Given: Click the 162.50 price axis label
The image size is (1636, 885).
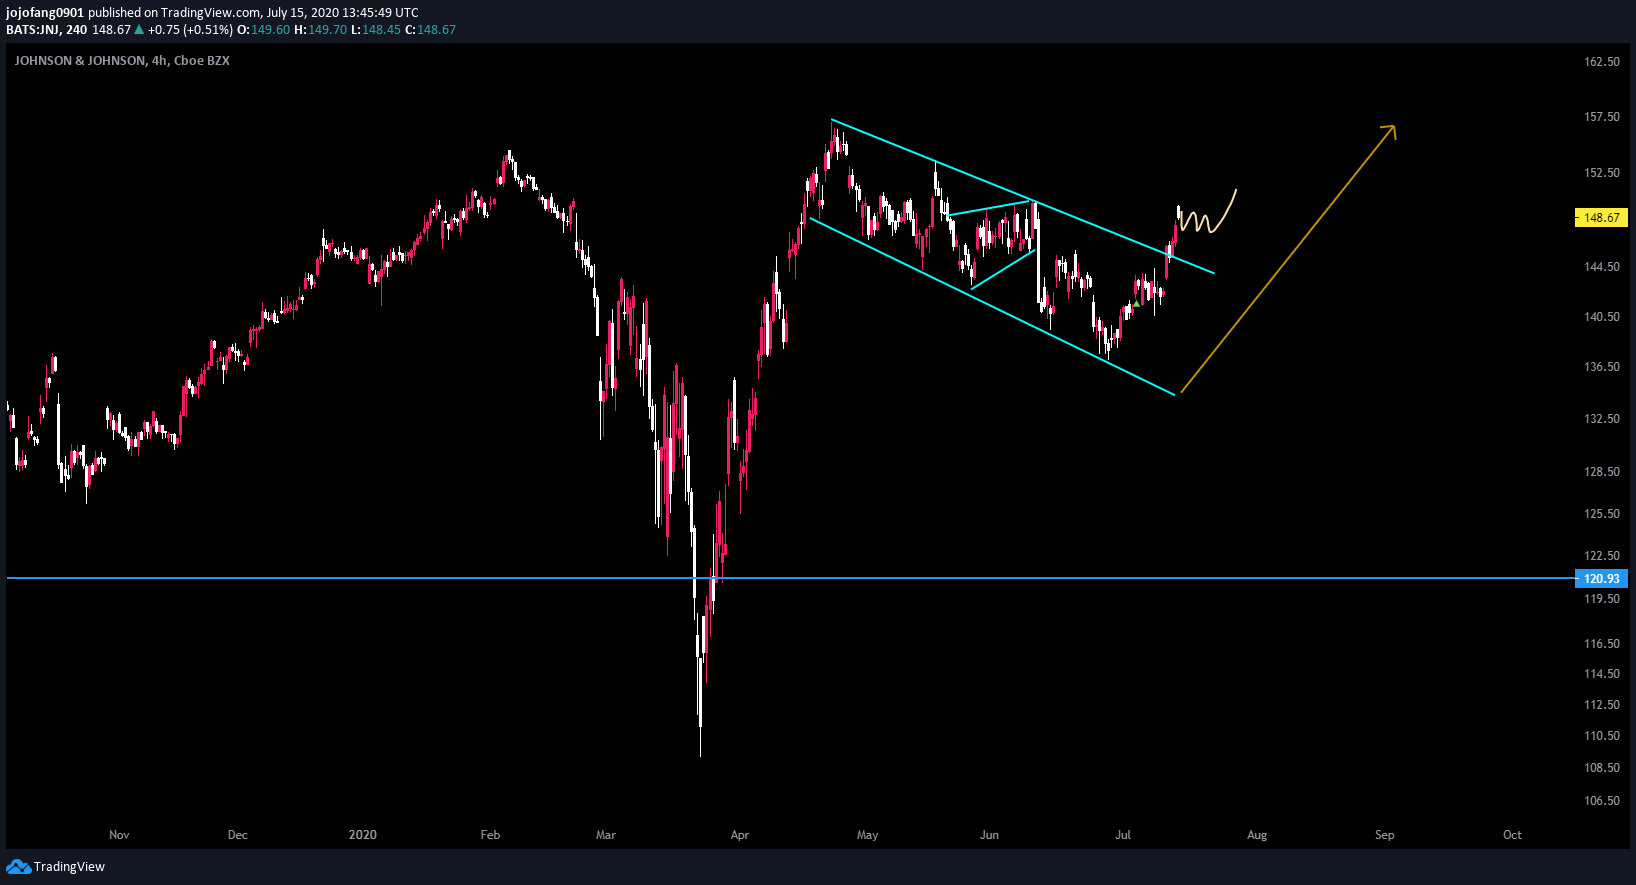Looking at the screenshot, I should click(x=1602, y=62).
